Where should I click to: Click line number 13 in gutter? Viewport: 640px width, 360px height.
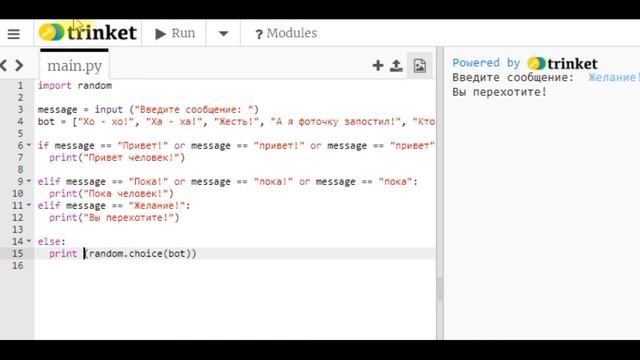coord(18,229)
